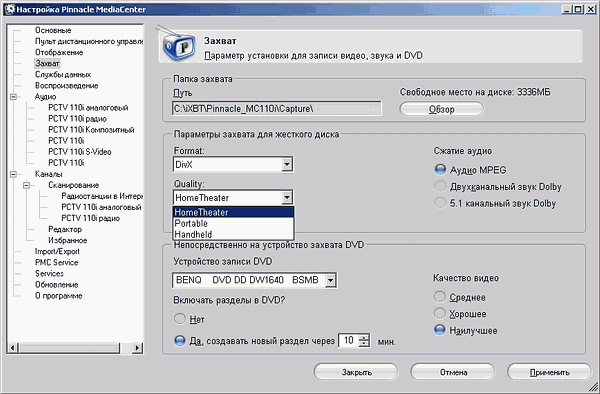Image resolution: width=600 pixels, height=394 pixels.
Task: Open the Format DivX dropdown
Action: coord(287,164)
